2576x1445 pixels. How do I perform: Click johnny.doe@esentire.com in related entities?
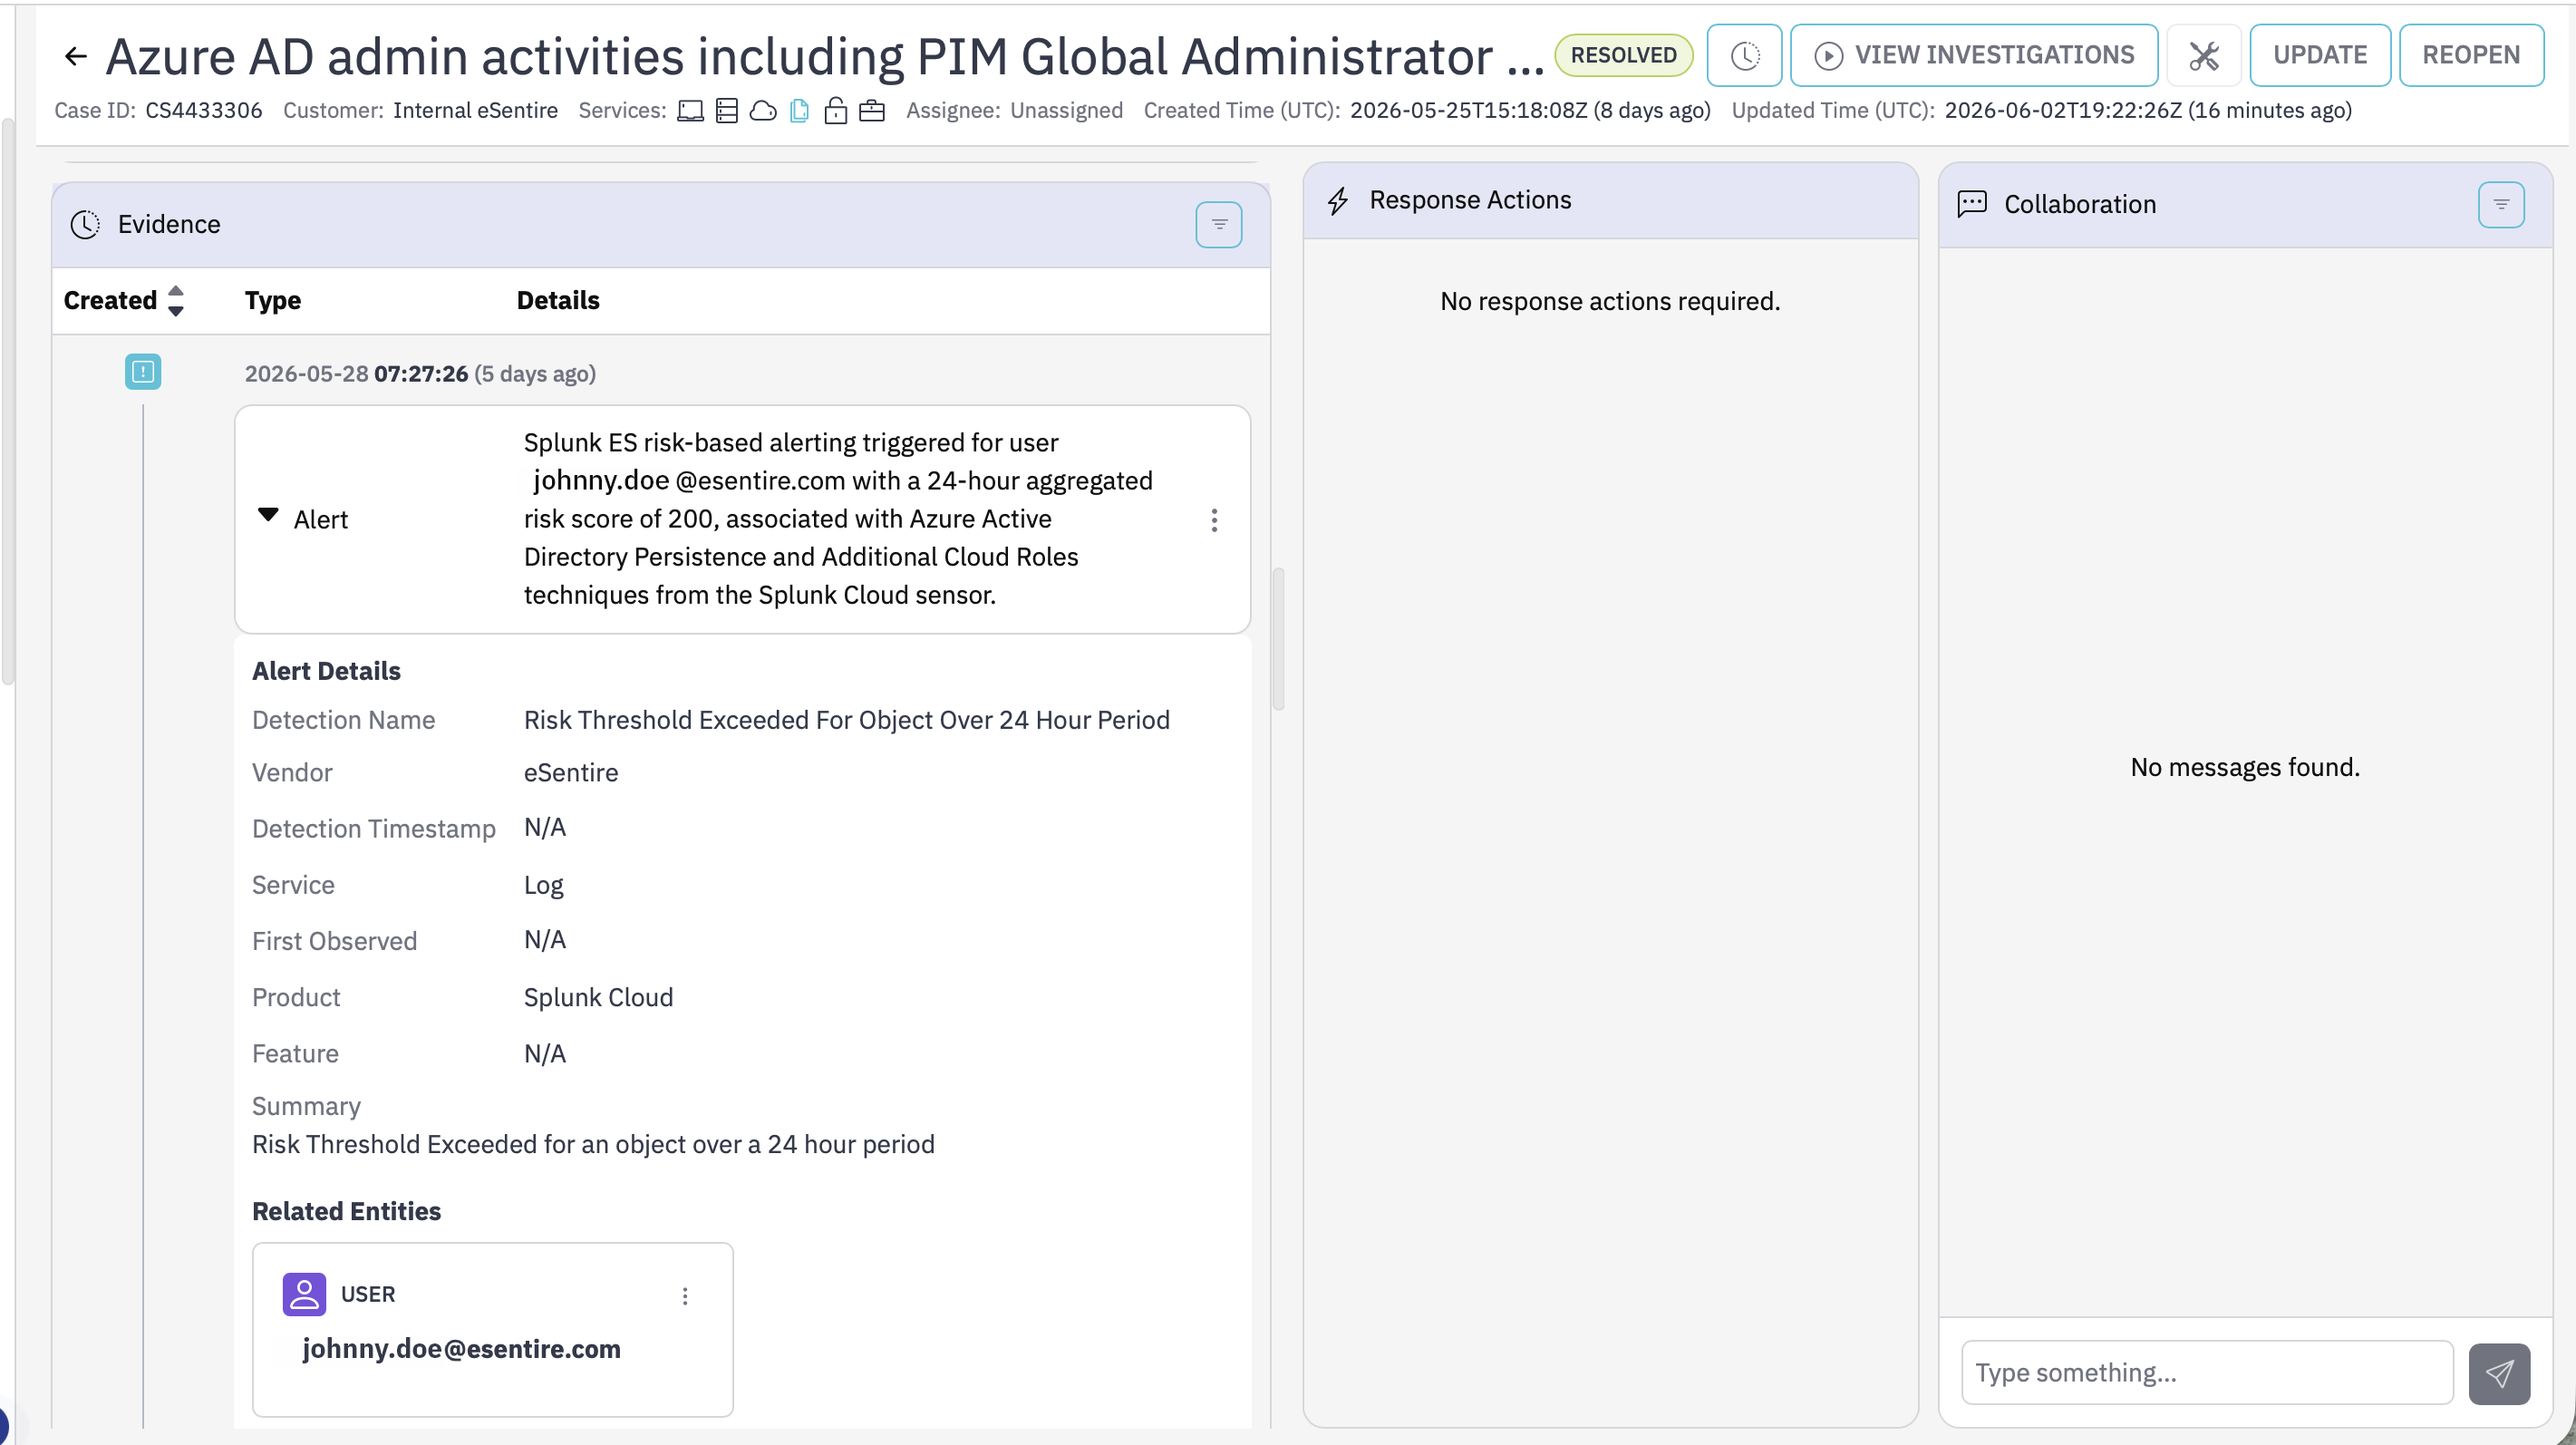click(461, 1348)
